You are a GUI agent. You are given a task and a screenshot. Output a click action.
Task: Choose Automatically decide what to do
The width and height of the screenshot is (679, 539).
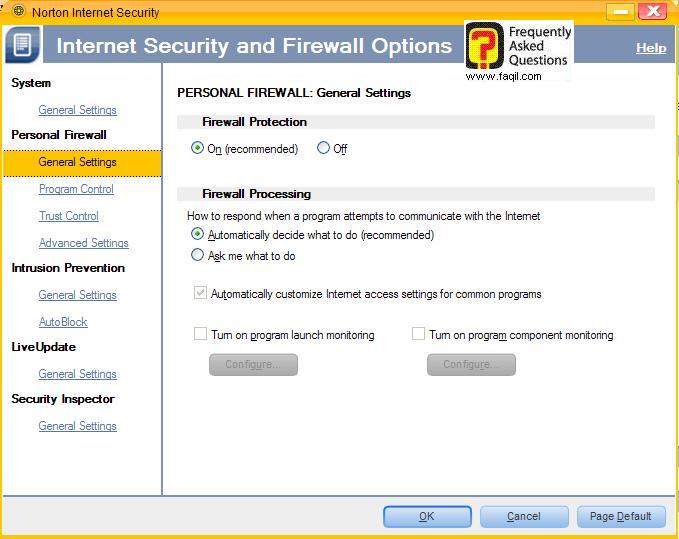pos(197,234)
